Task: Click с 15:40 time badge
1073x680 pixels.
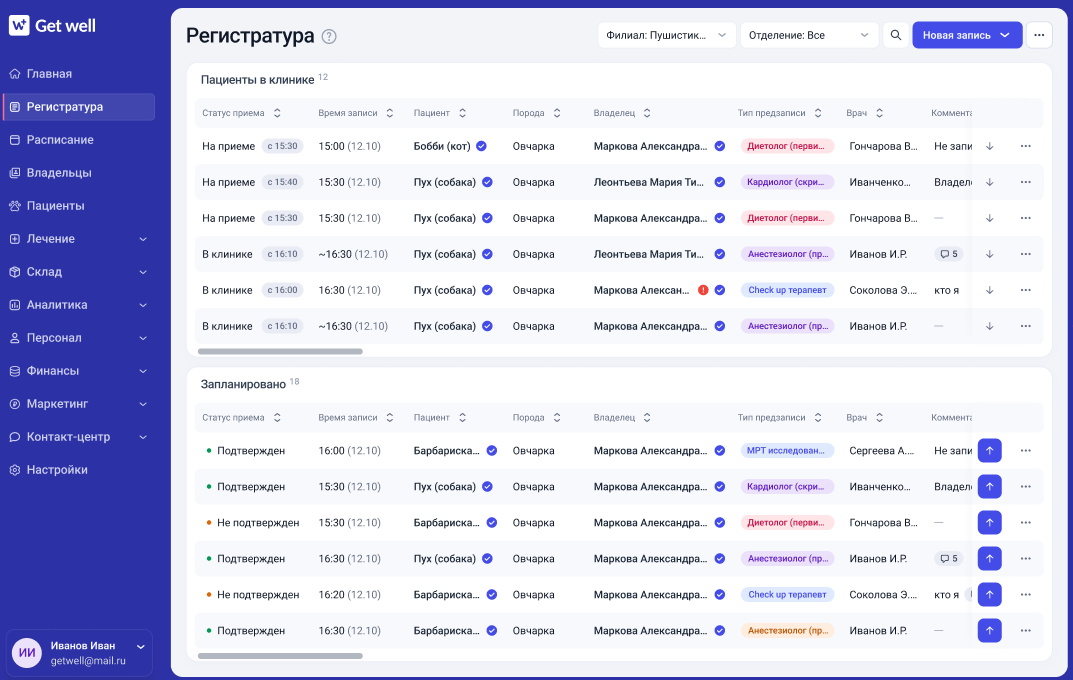Action: pyautogui.click(x=282, y=182)
